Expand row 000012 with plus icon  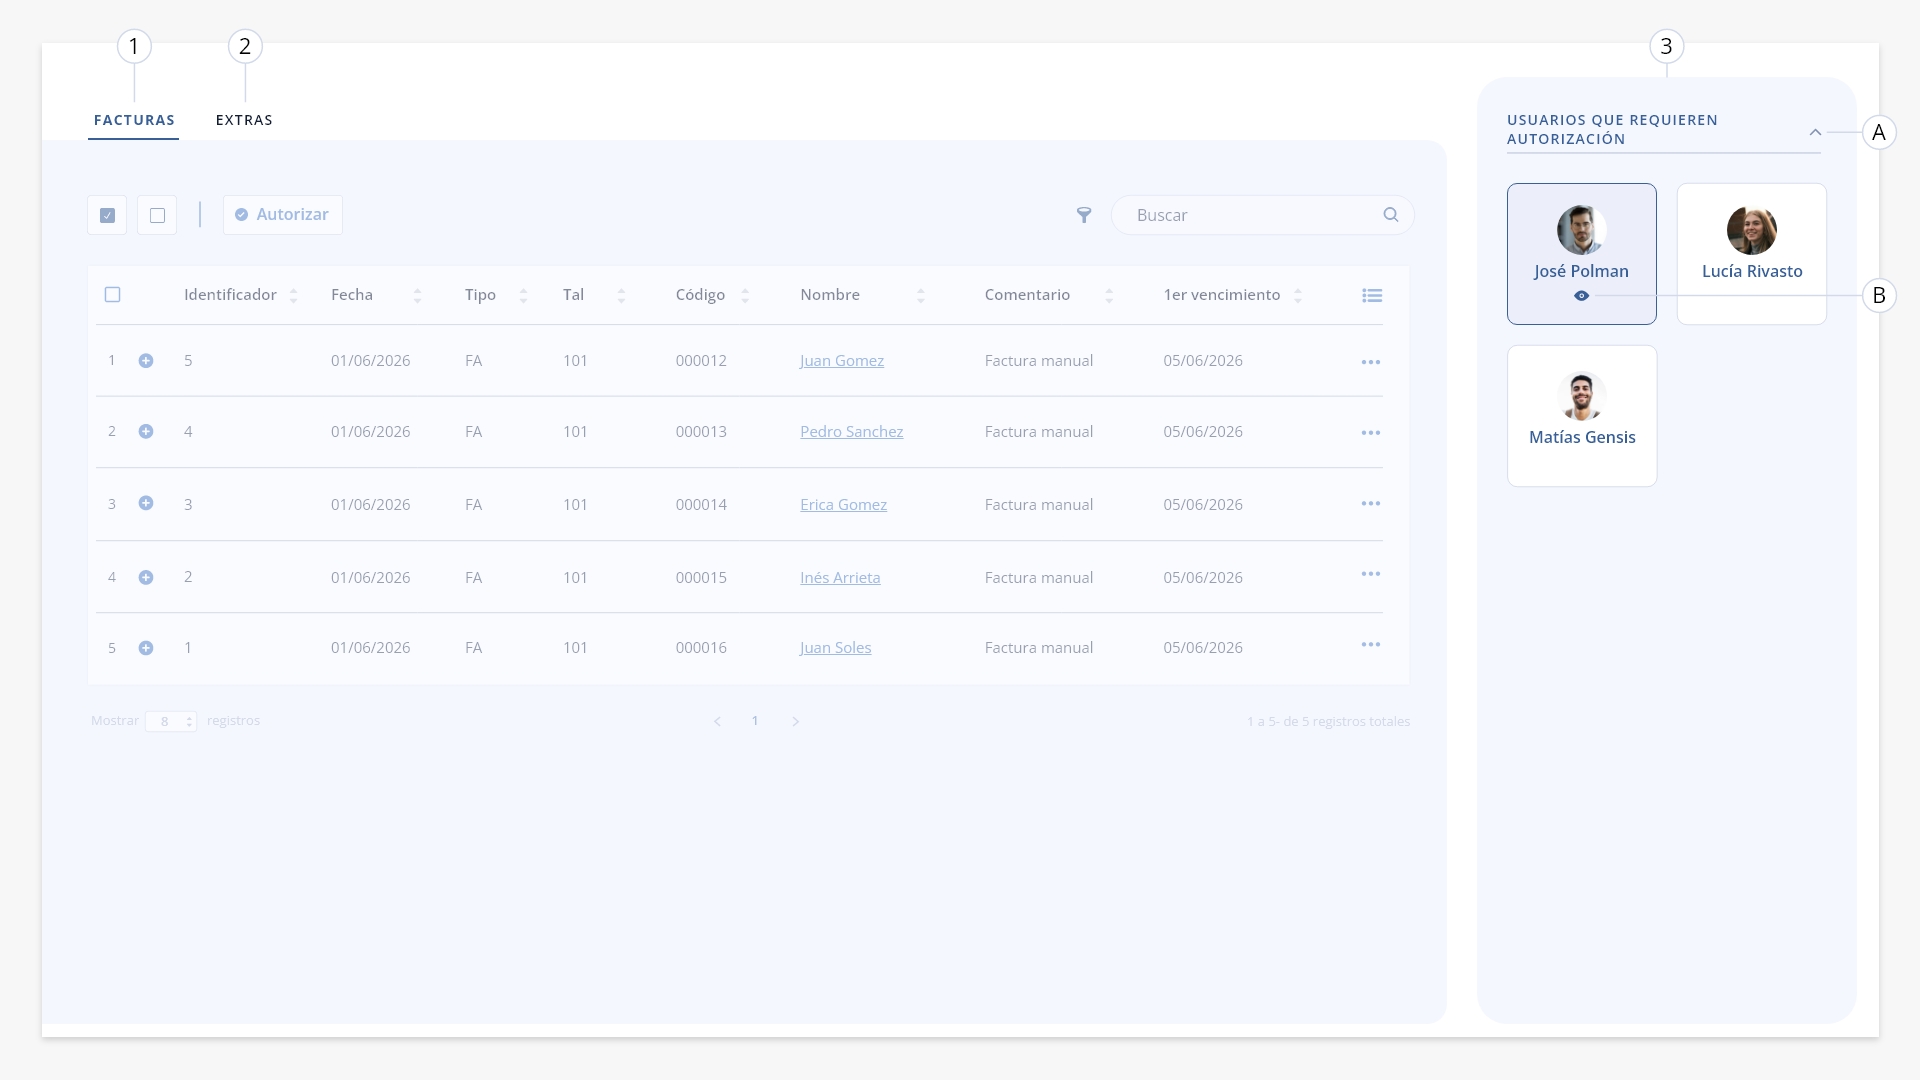pos(146,361)
